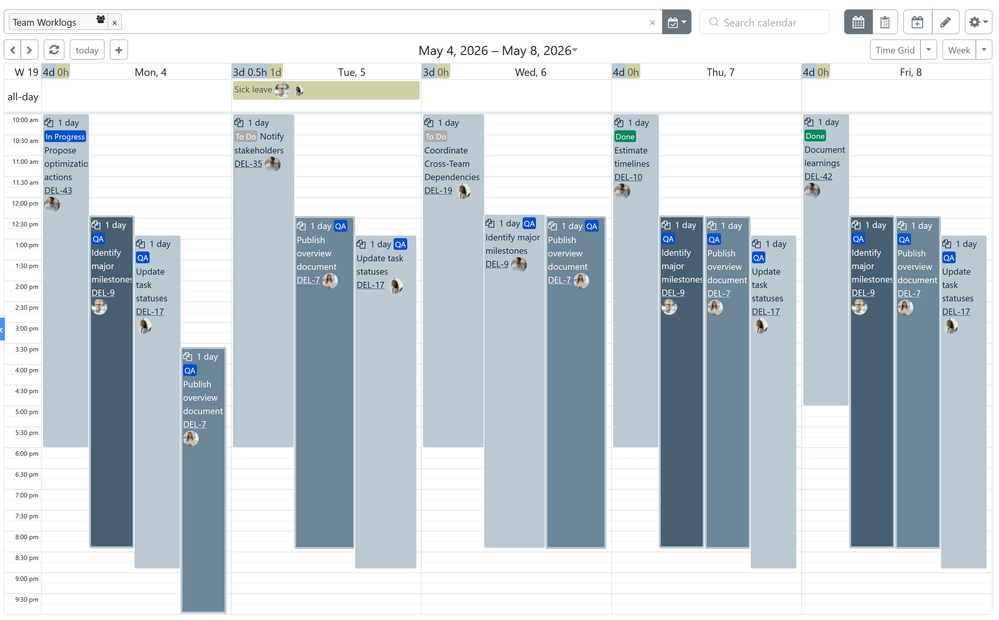Open the DEL-19 link on Wednesday

coord(438,191)
